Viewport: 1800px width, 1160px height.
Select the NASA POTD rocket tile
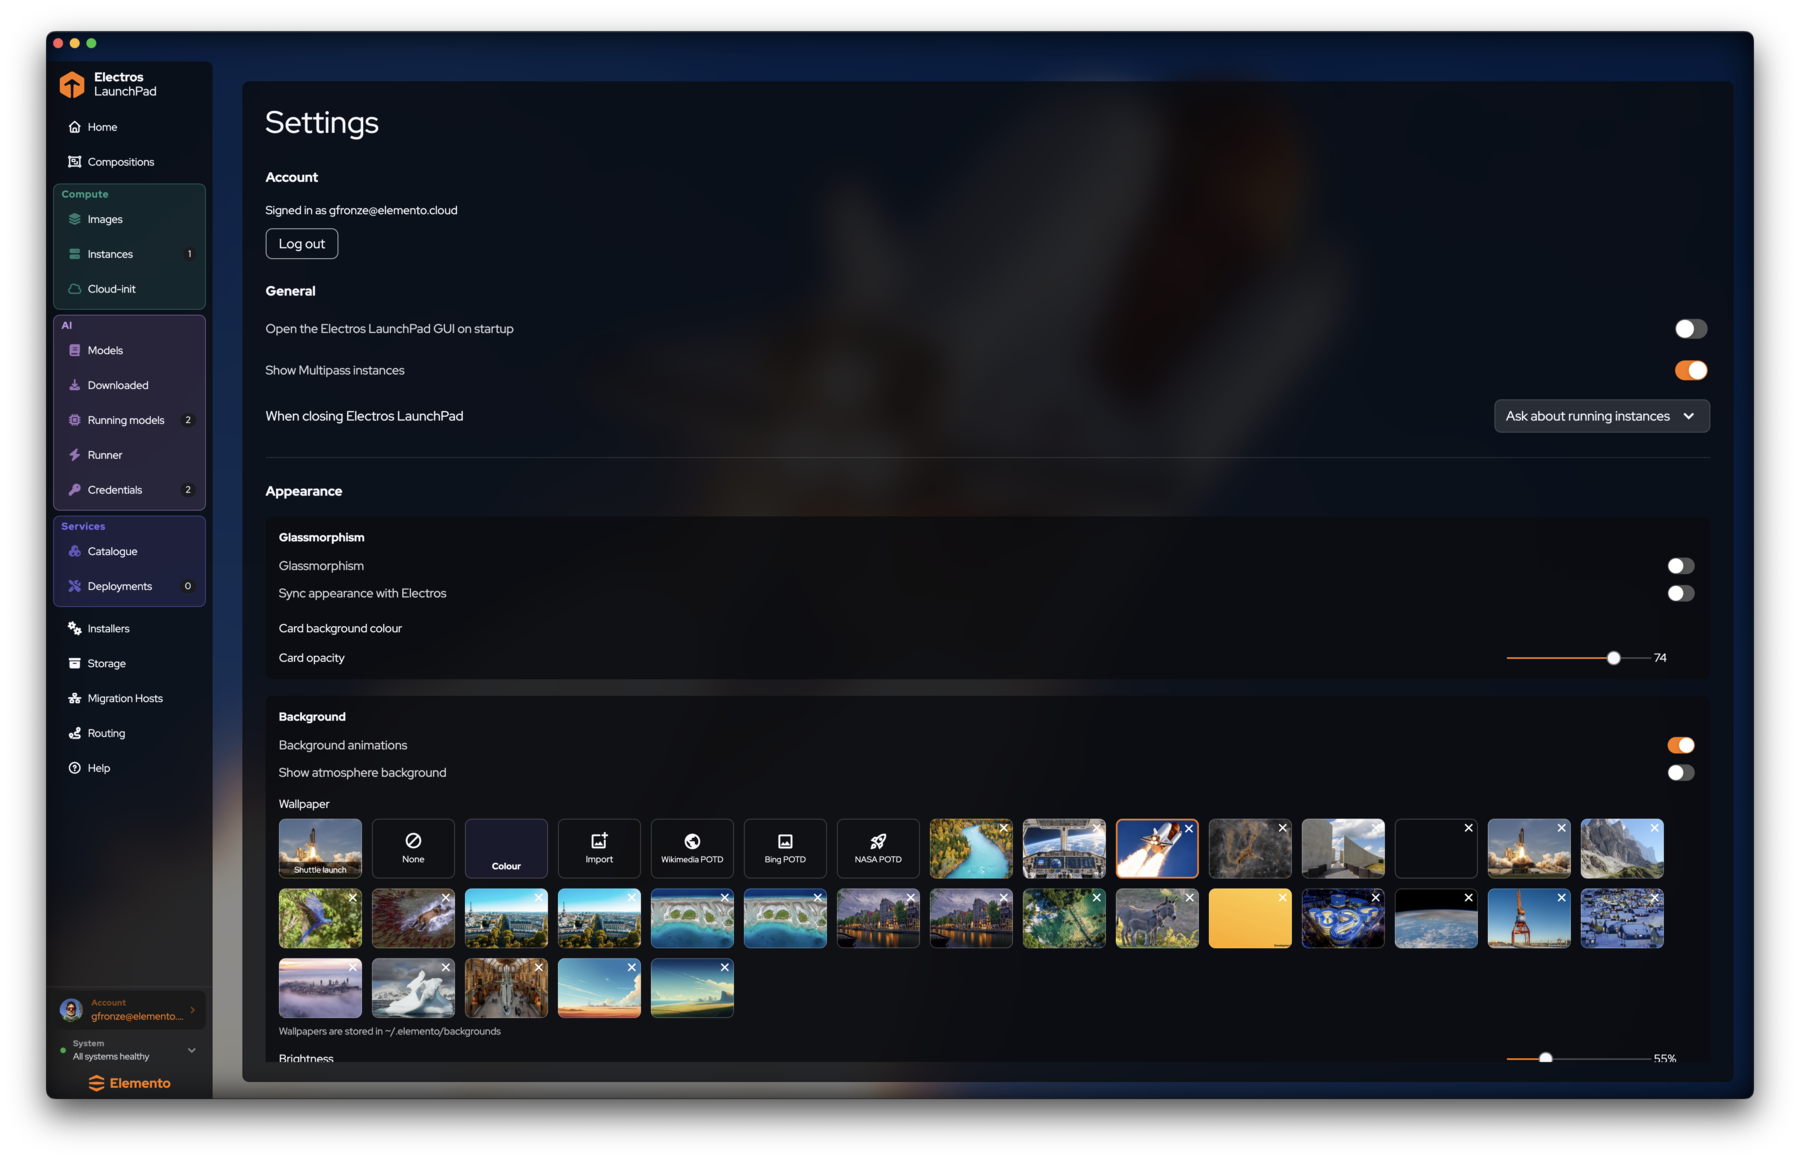[878, 848]
